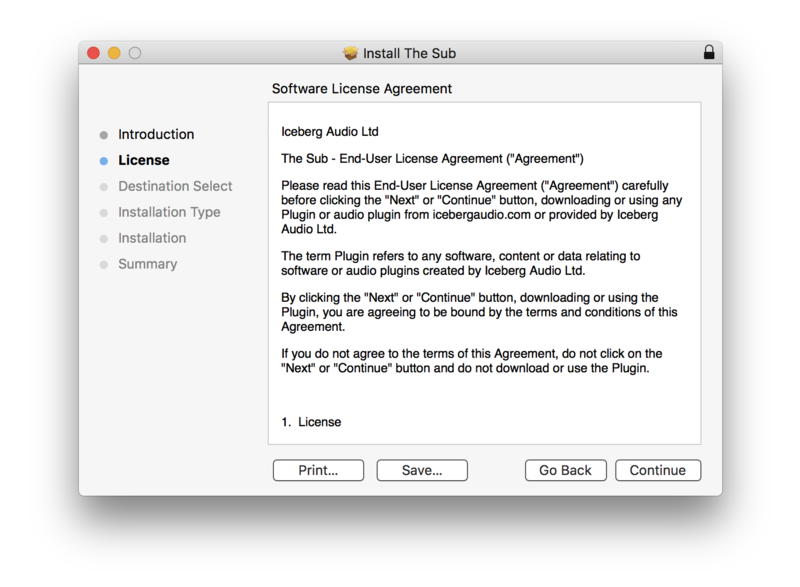
Task: Click 'The Sub - End-User License Agreement' line
Action: (x=432, y=159)
